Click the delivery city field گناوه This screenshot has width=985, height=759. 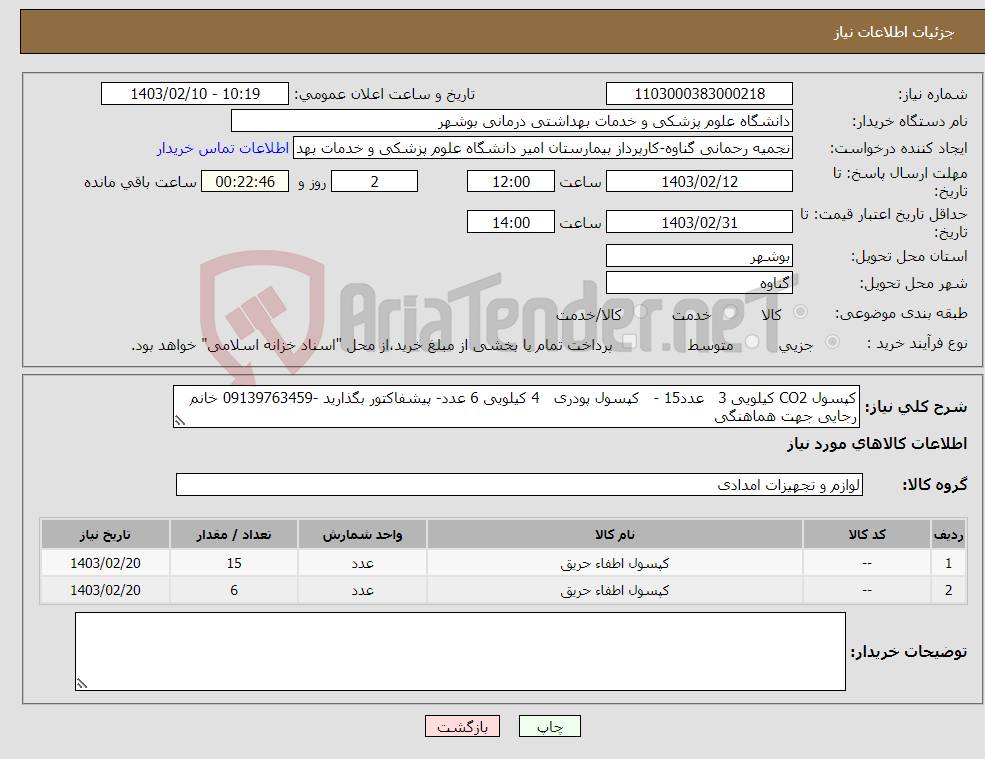click(x=699, y=283)
